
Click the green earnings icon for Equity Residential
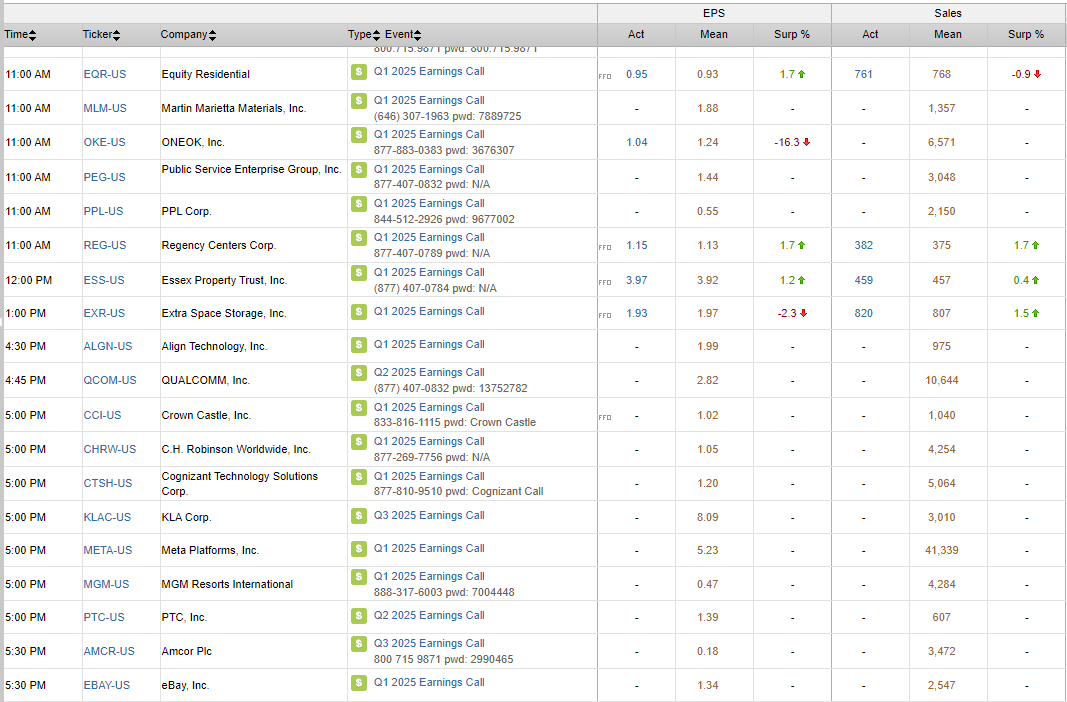pos(359,72)
